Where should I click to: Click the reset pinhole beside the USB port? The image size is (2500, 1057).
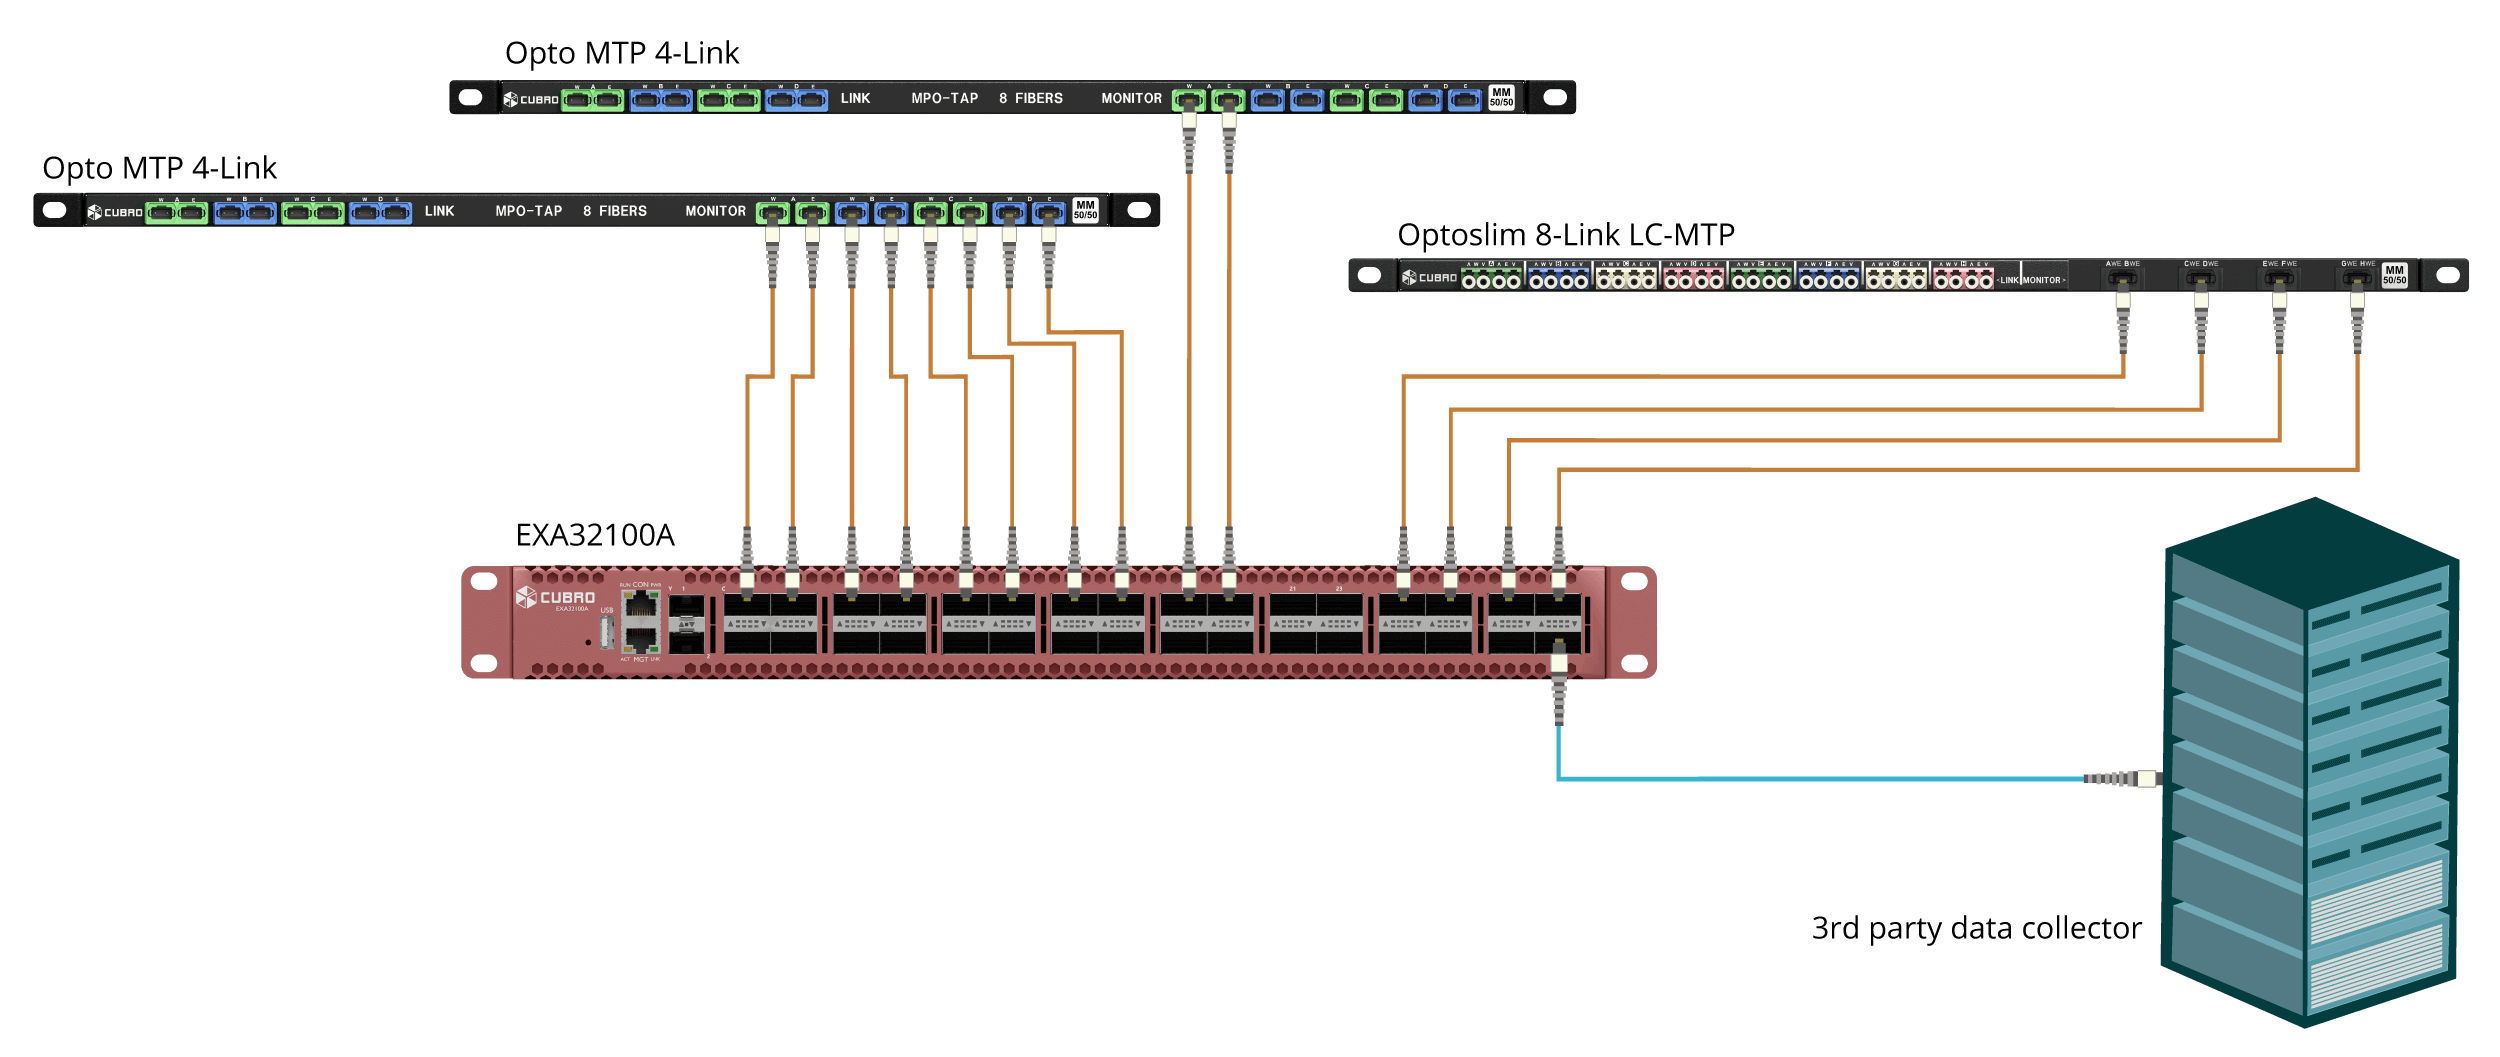coord(588,642)
